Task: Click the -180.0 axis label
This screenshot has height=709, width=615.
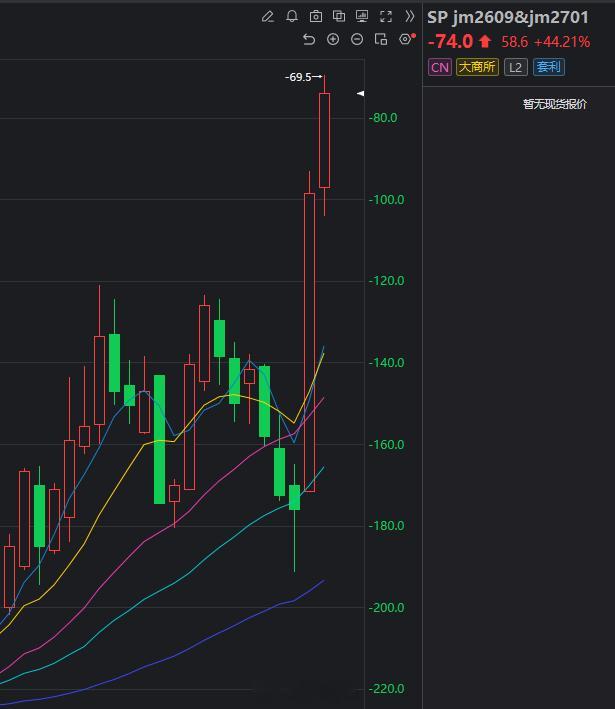Action: tap(386, 526)
